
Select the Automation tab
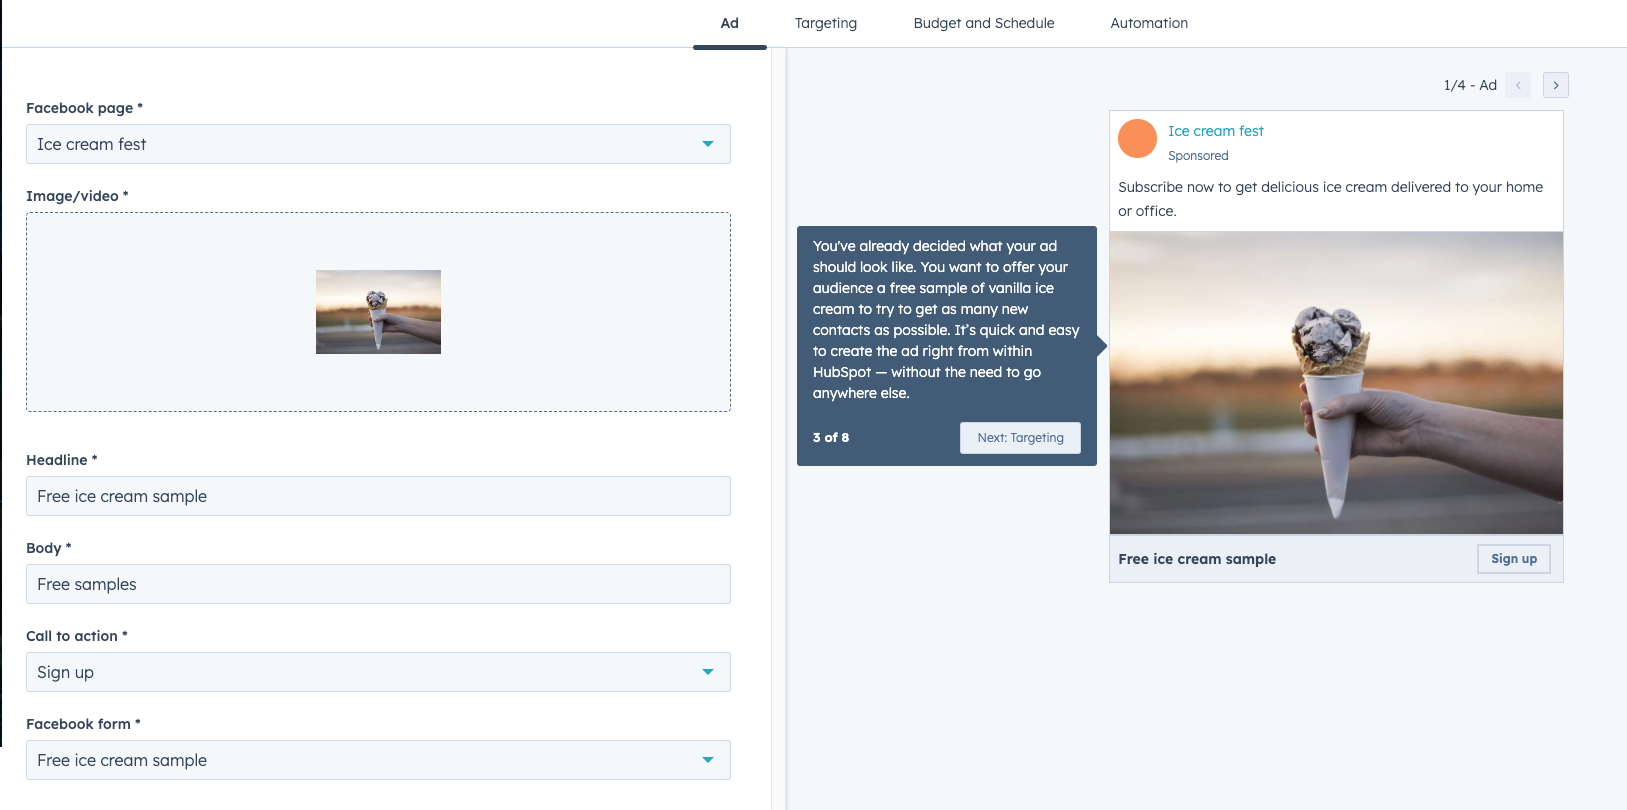point(1149,23)
